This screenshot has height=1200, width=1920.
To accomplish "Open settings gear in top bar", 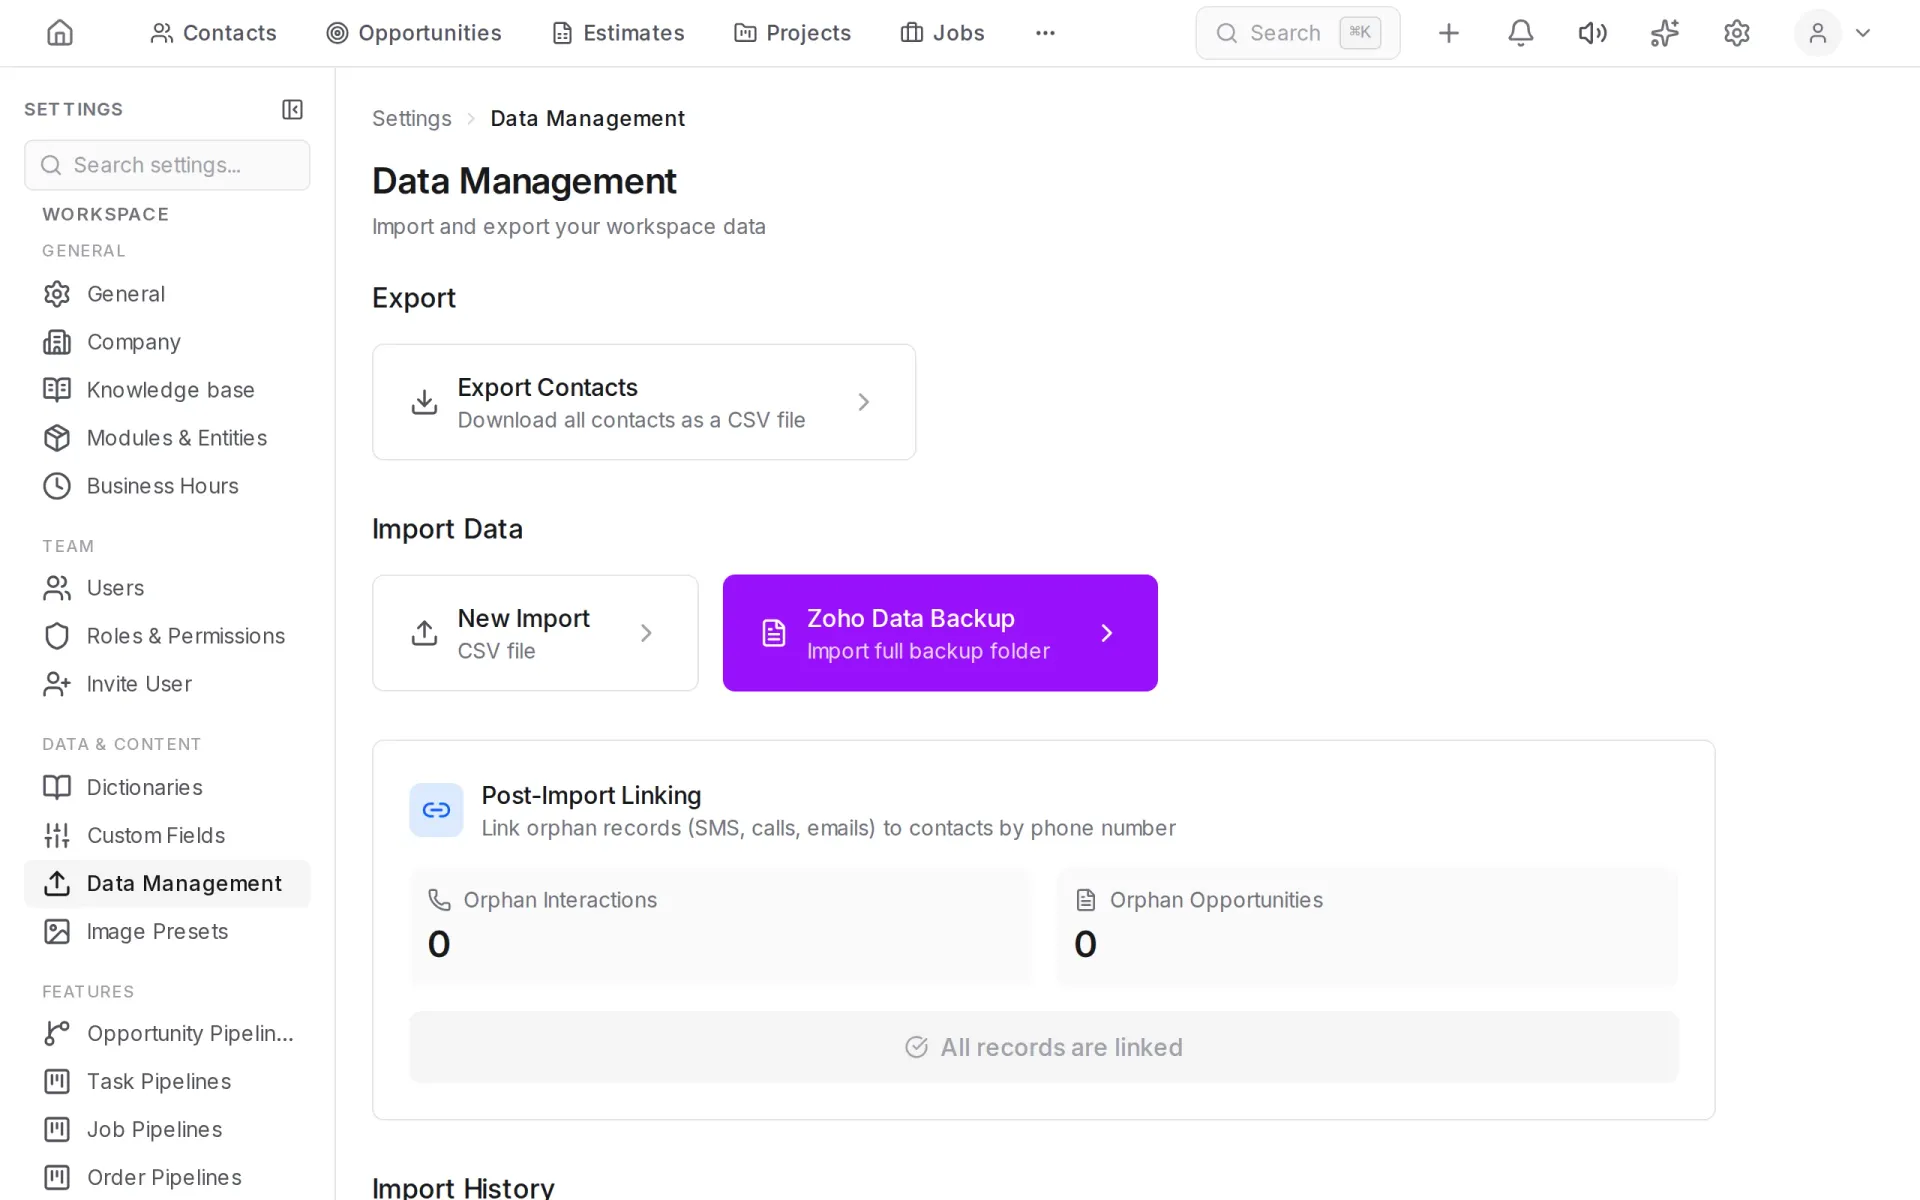I will click(x=1736, y=33).
